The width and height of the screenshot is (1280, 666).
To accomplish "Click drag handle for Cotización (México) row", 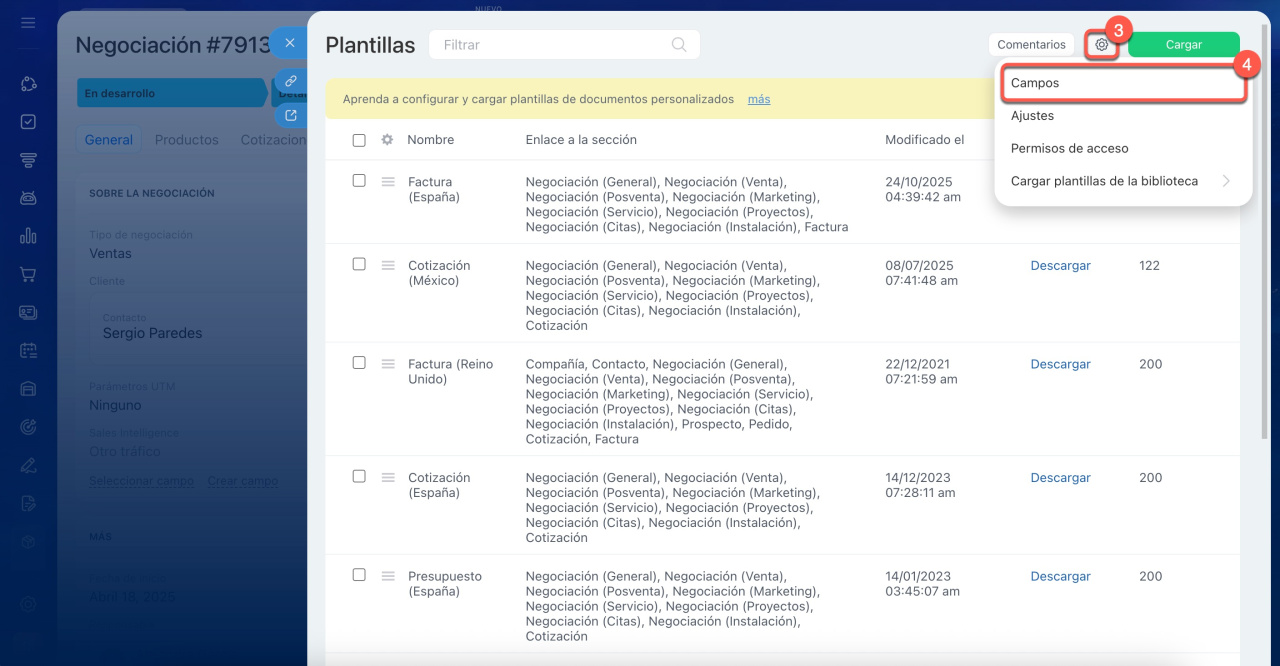I will [x=388, y=266].
